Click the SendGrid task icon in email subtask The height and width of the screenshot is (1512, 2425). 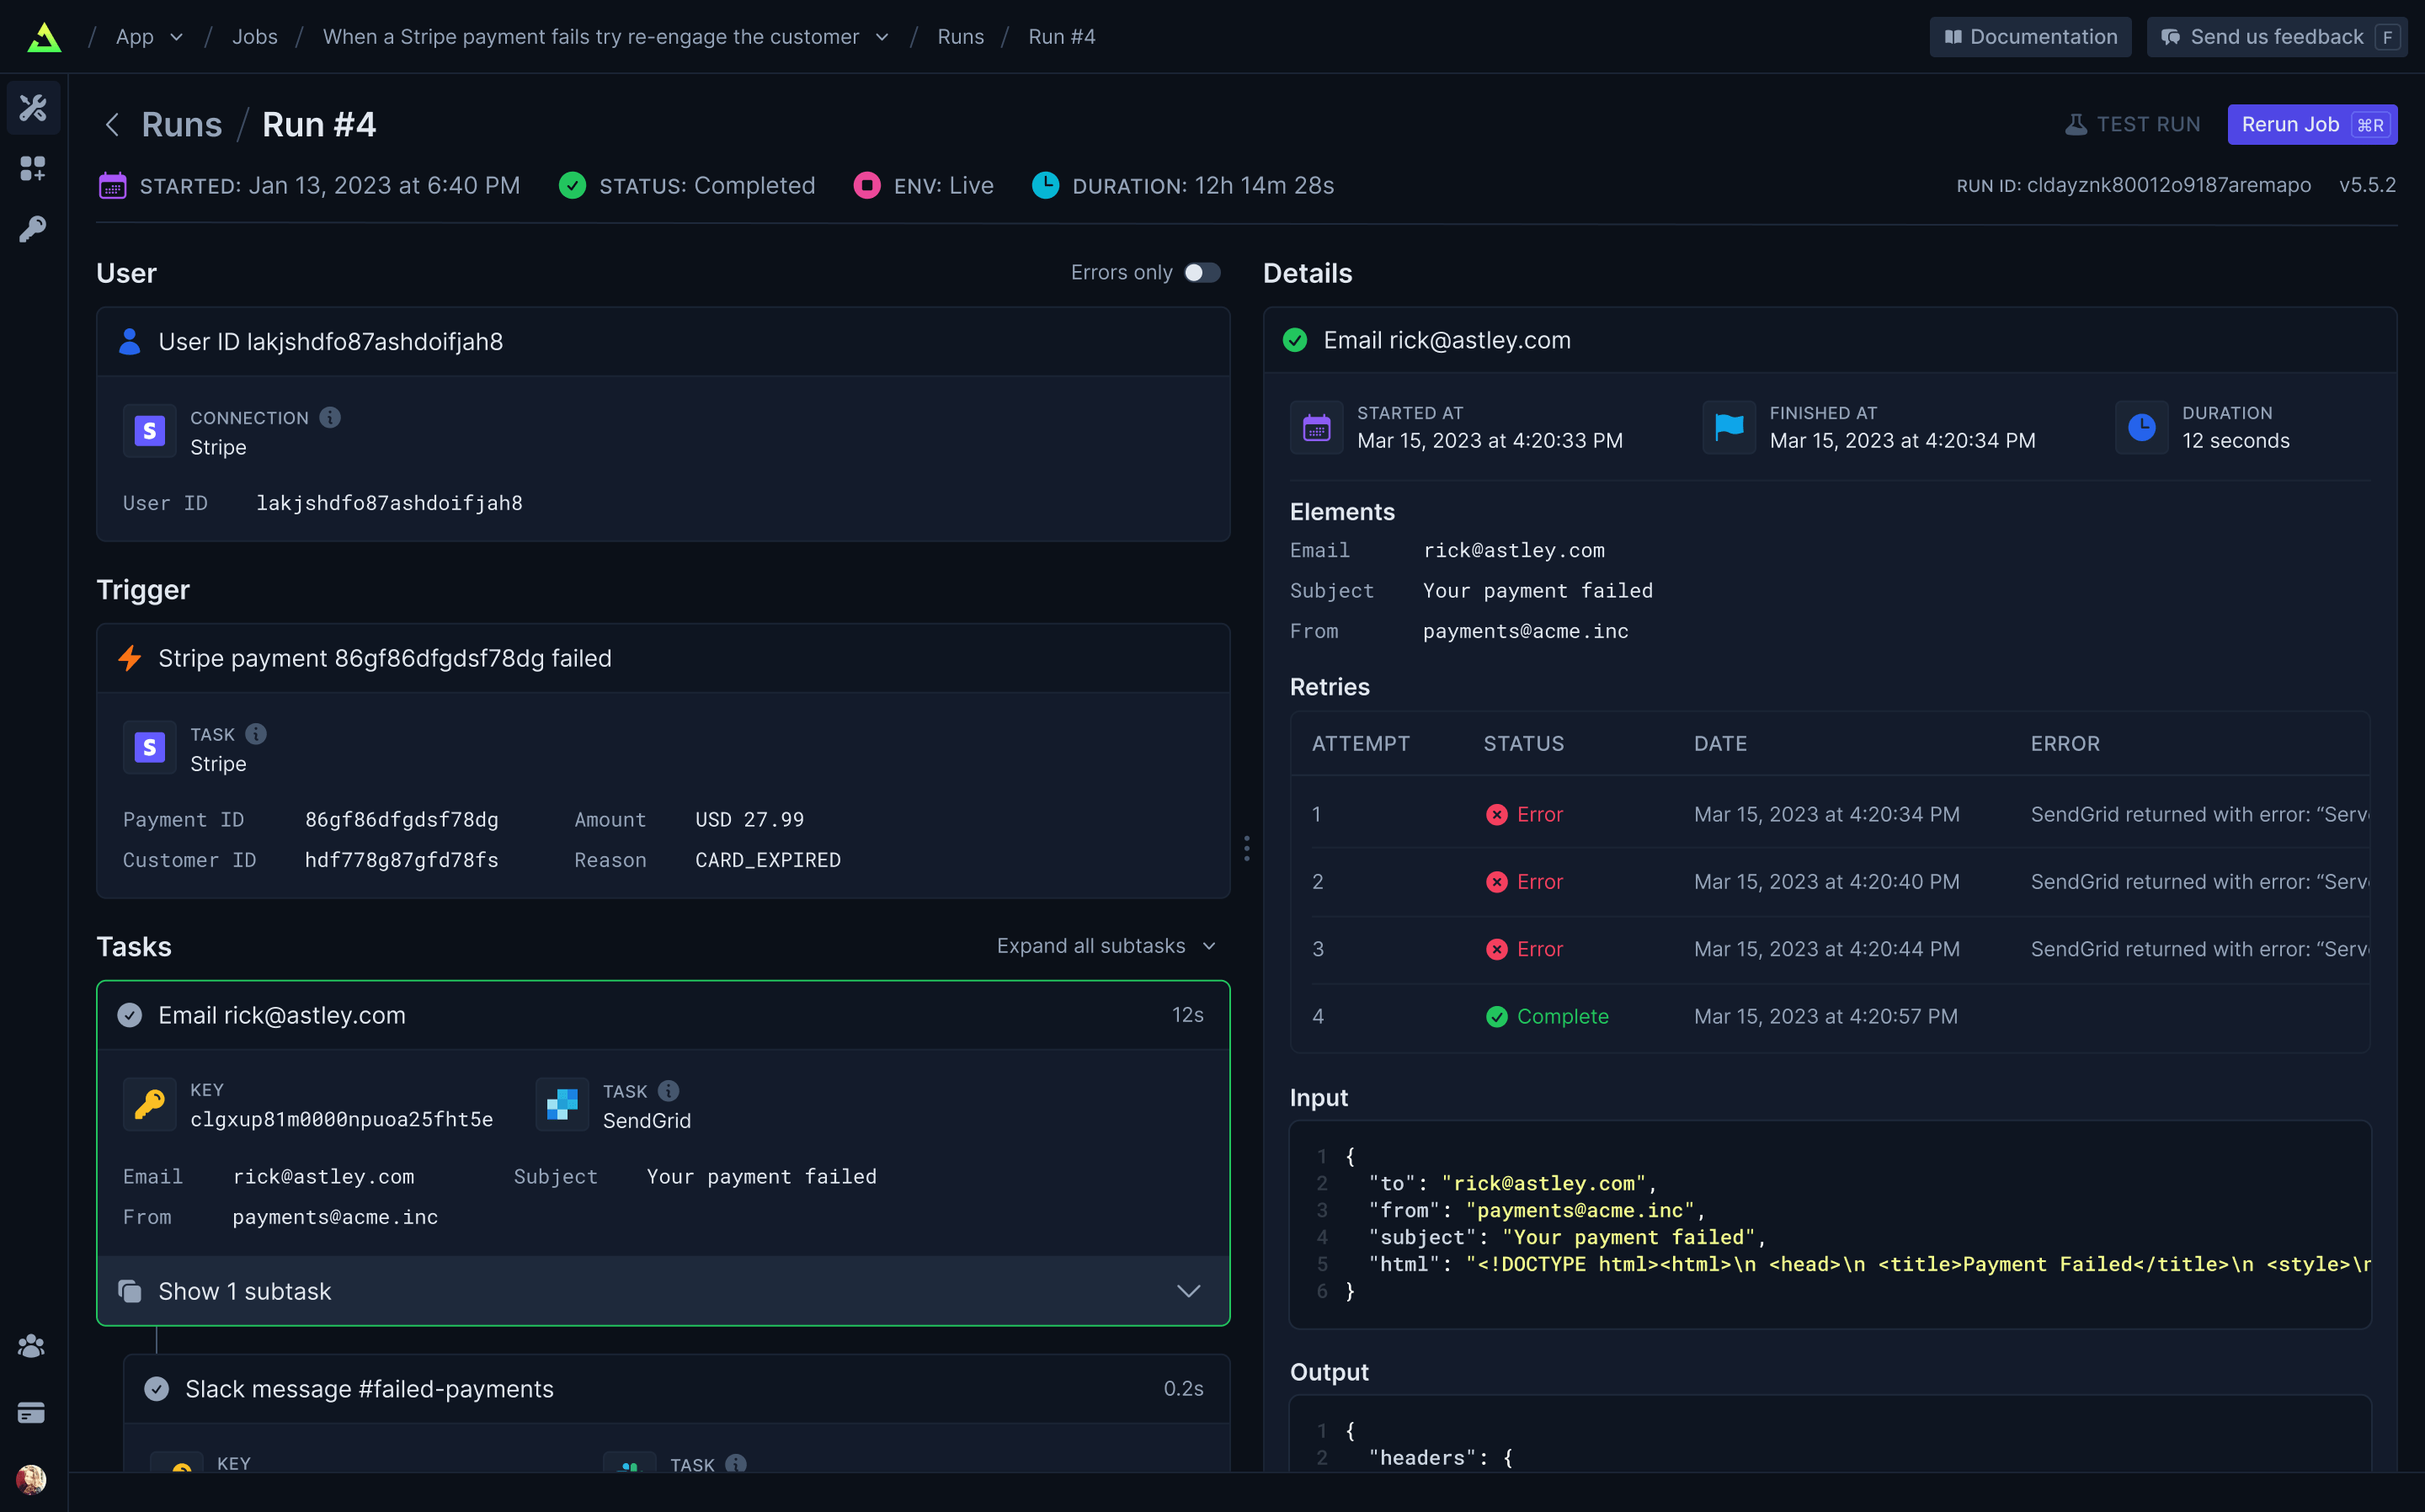pos(561,1105)
